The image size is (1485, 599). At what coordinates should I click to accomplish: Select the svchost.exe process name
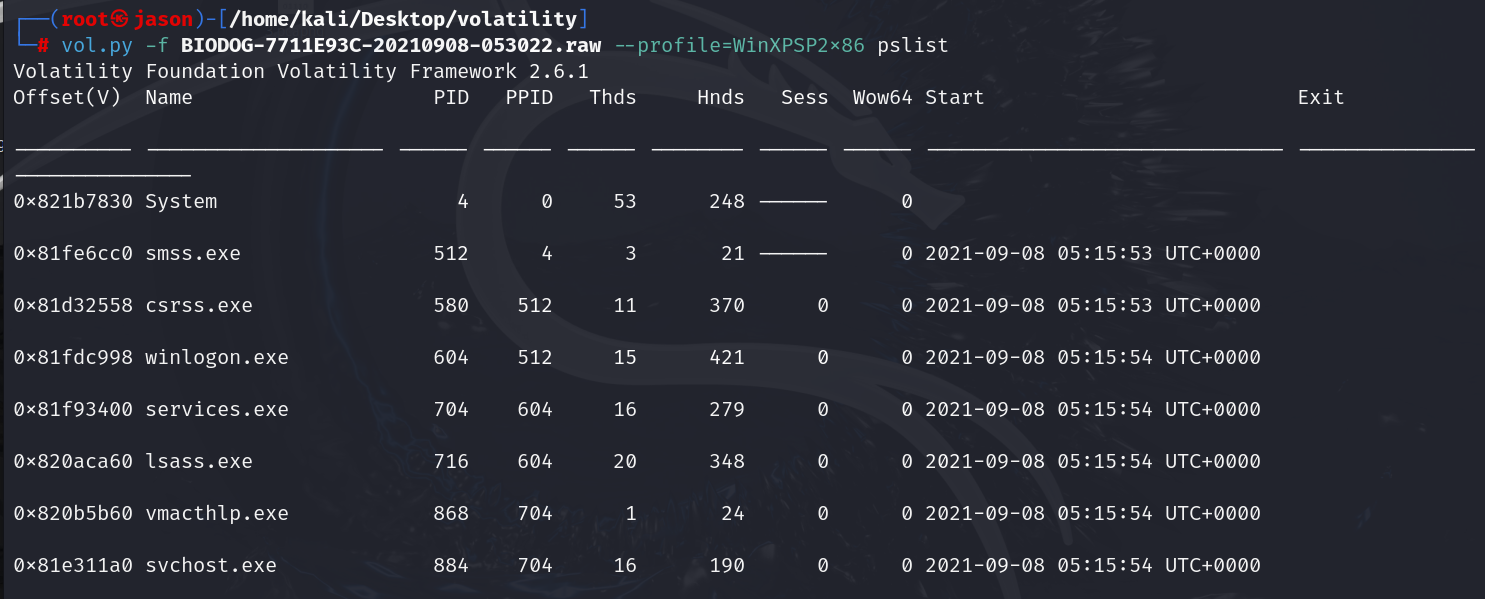pyautogui.click(x=211, y=566)
